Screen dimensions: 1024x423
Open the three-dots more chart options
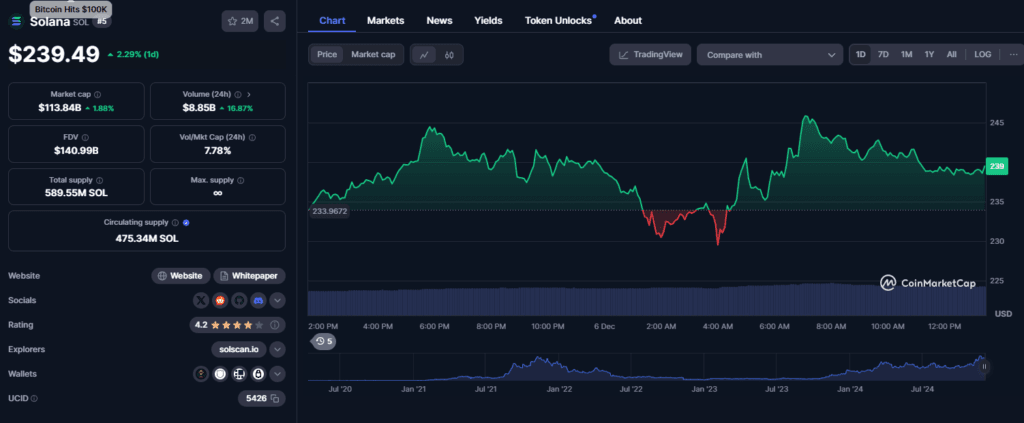1013,55
